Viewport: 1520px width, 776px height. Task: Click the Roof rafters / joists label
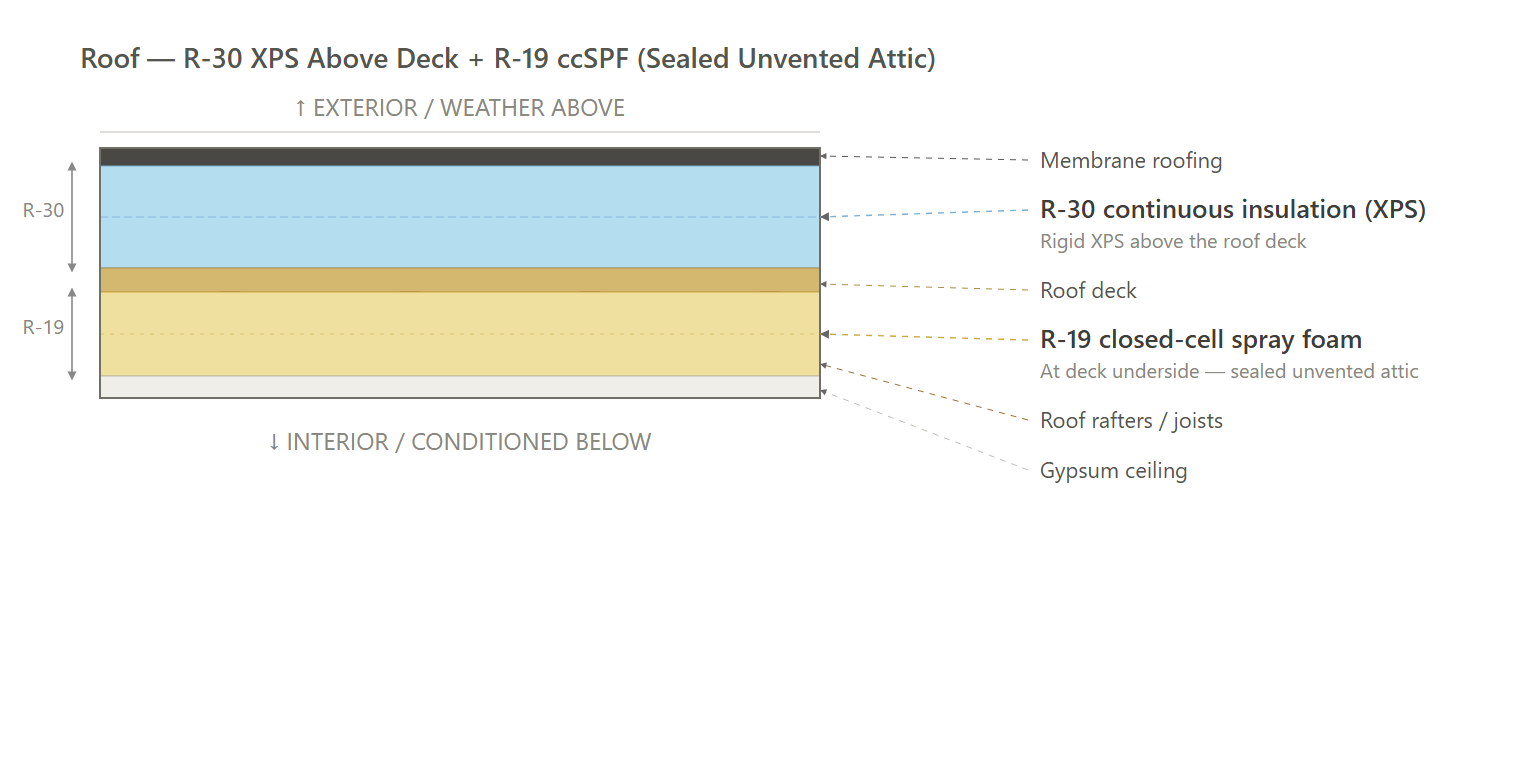point(1131,420)
